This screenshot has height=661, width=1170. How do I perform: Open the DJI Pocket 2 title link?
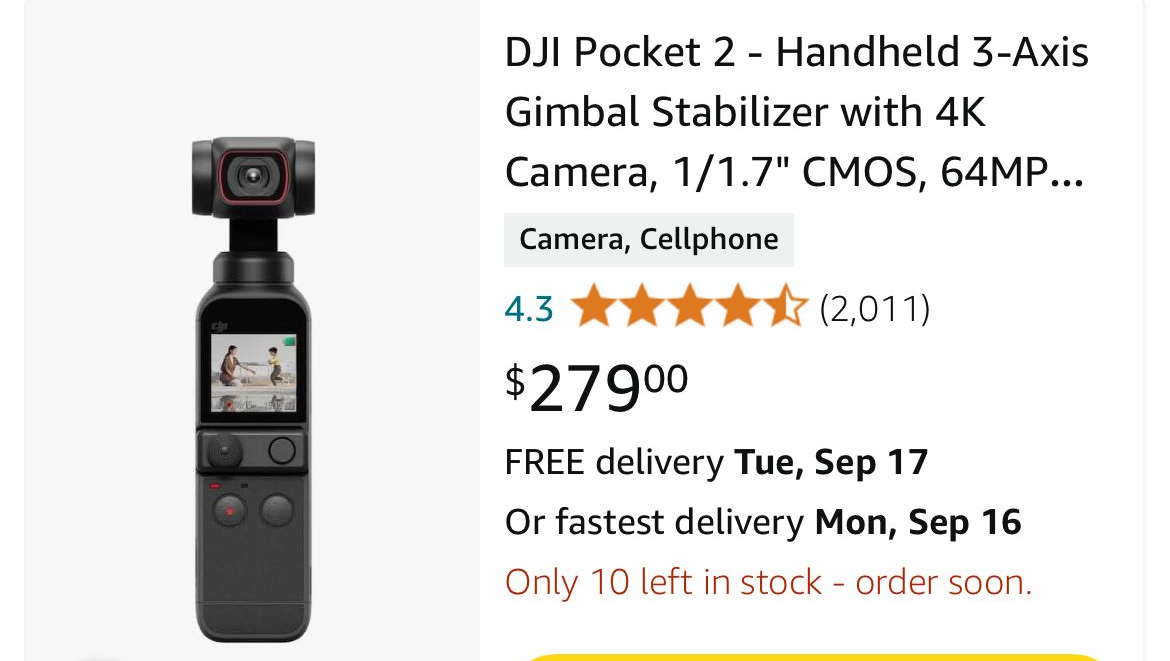point(796,112)
